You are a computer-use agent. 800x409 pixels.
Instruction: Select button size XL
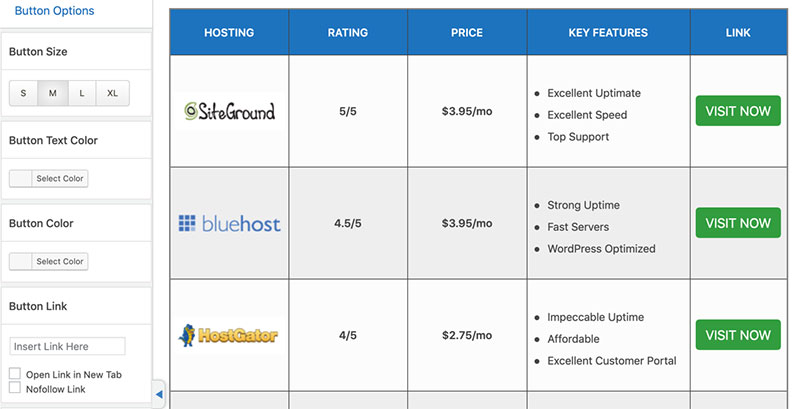coord(112,93)
